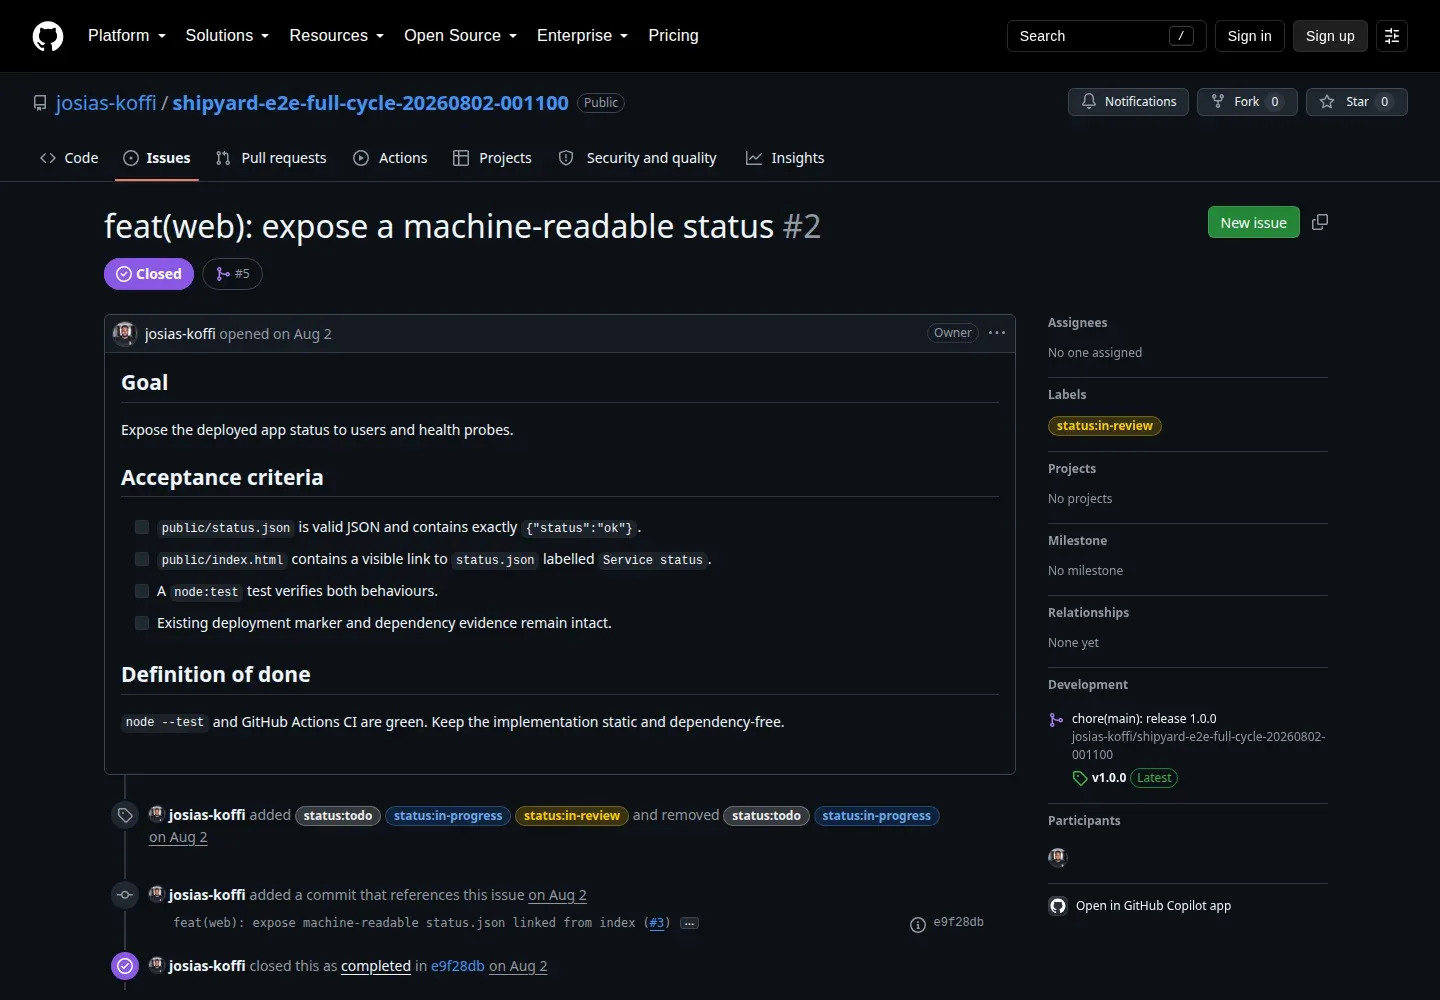
Task: Open the Security and quality tab
Action: click(638, 158)
